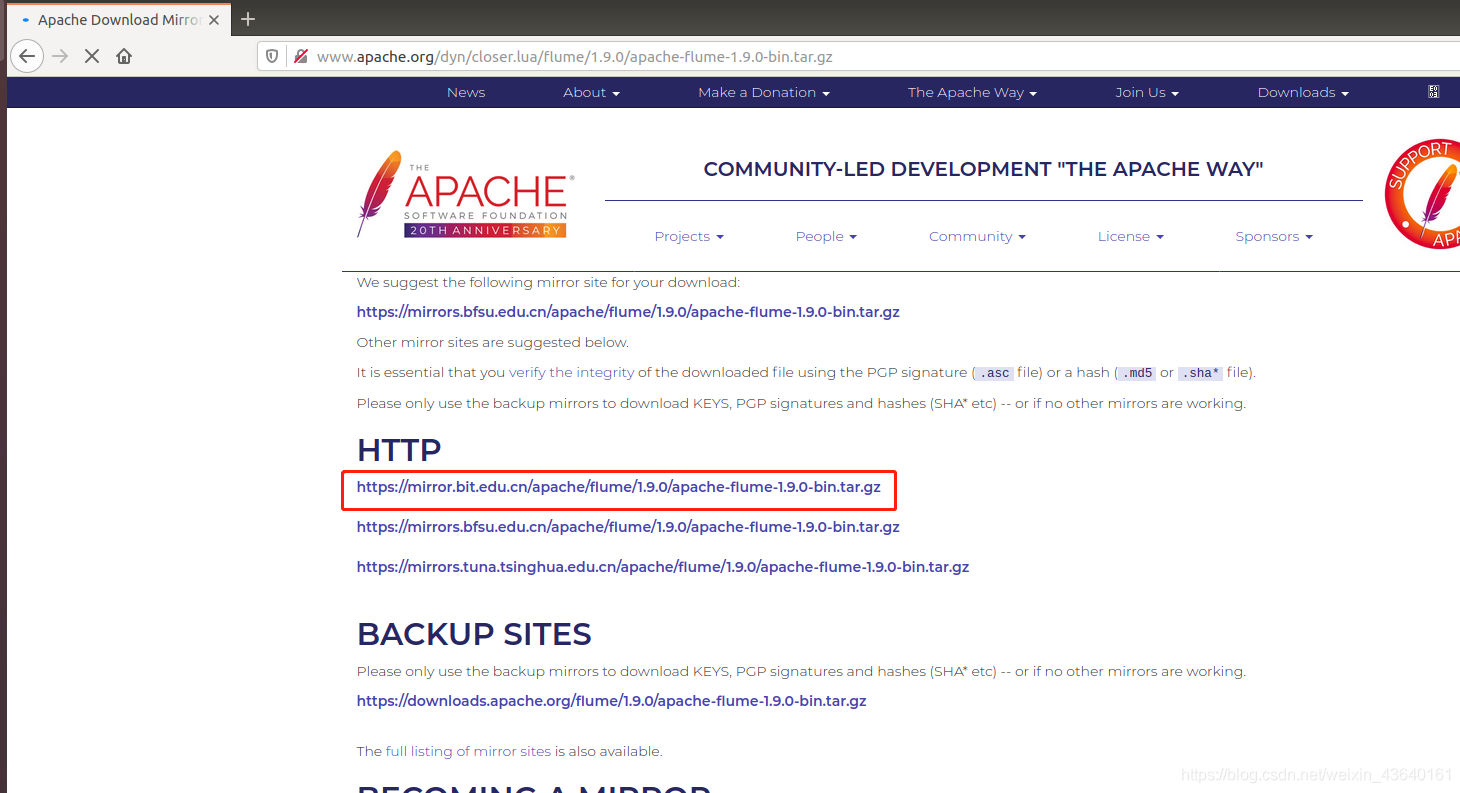
Task: Click the HTTP section heading
Action: [x=399, y=450]
